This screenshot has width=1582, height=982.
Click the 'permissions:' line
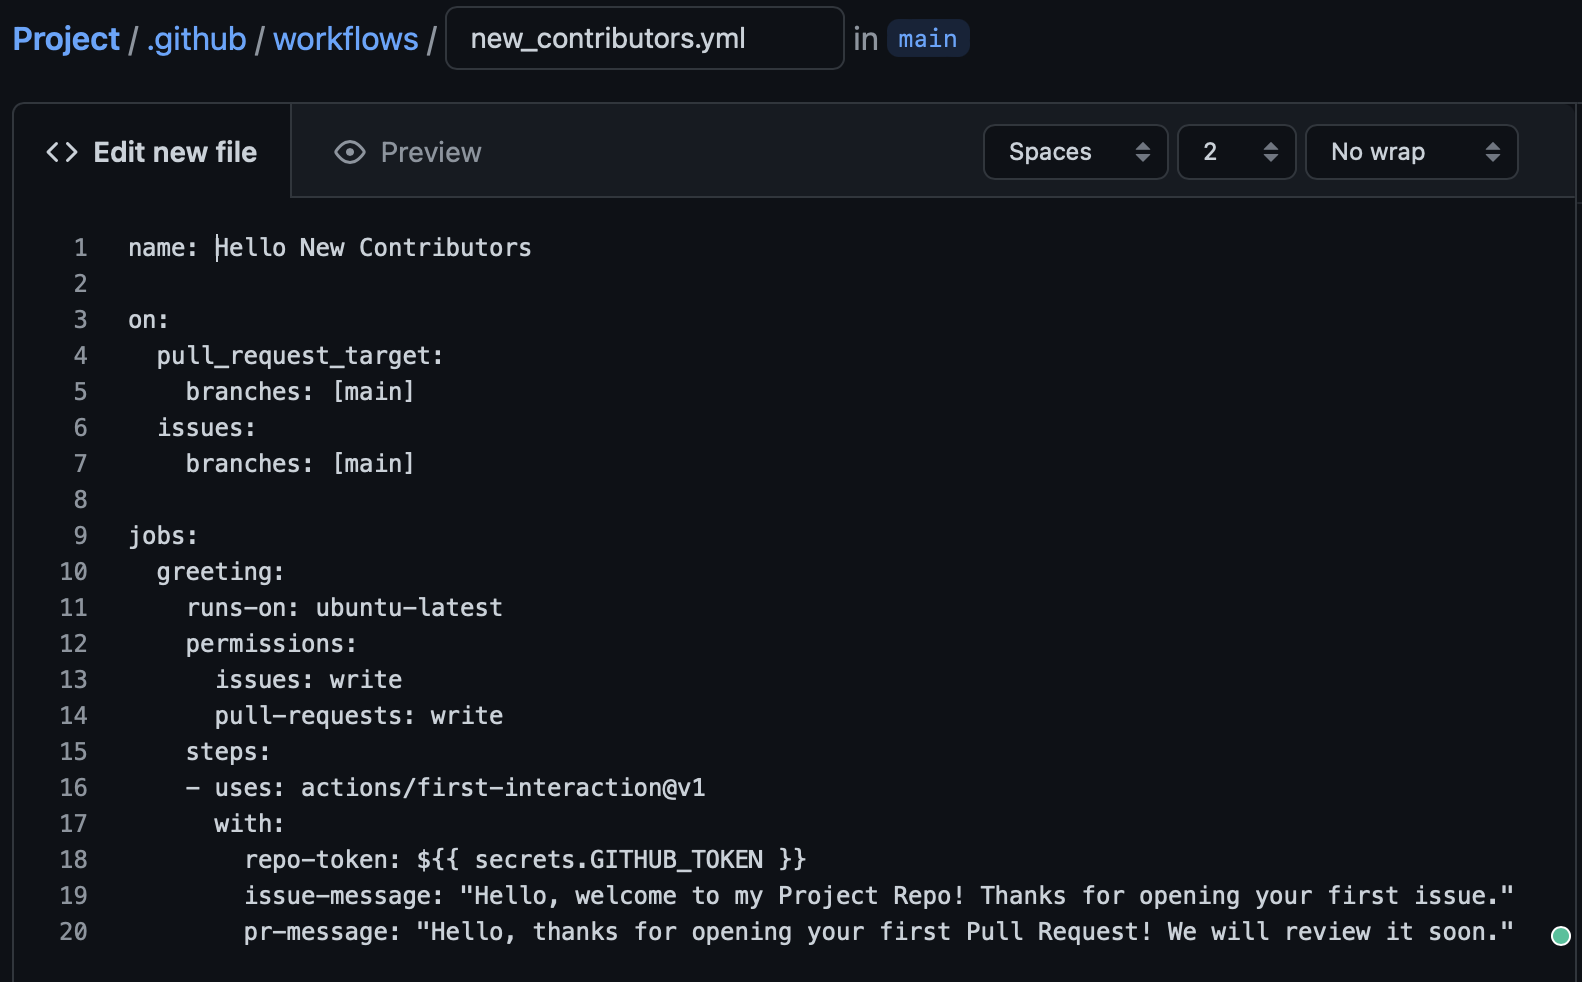(271, 644)
